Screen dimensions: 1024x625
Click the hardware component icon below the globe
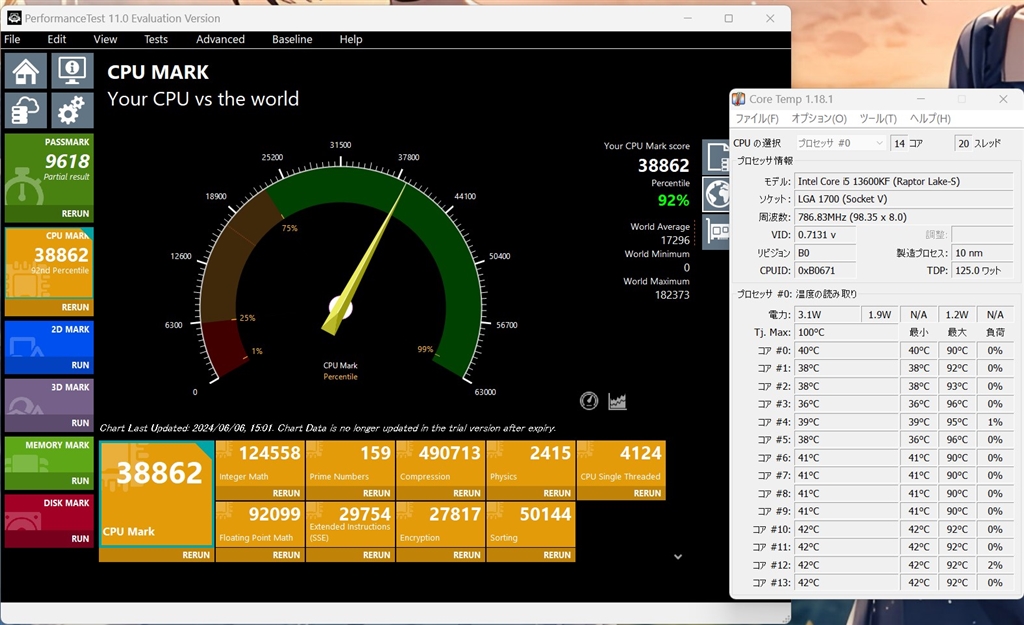tap(717, 232)
